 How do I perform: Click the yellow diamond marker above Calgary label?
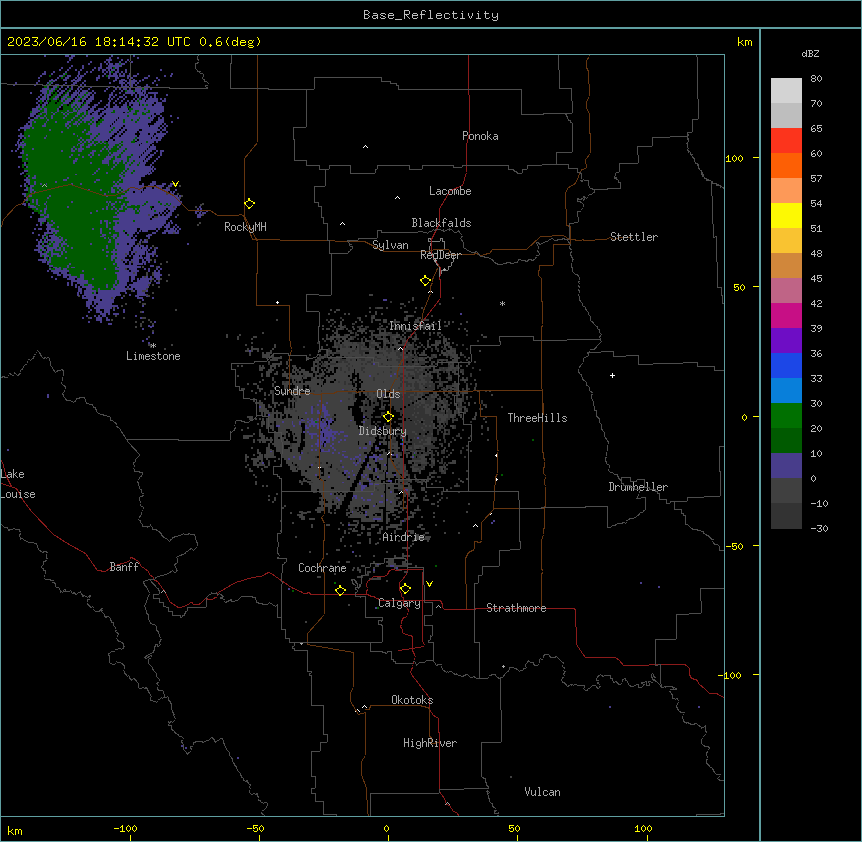(x=405, y=589)
